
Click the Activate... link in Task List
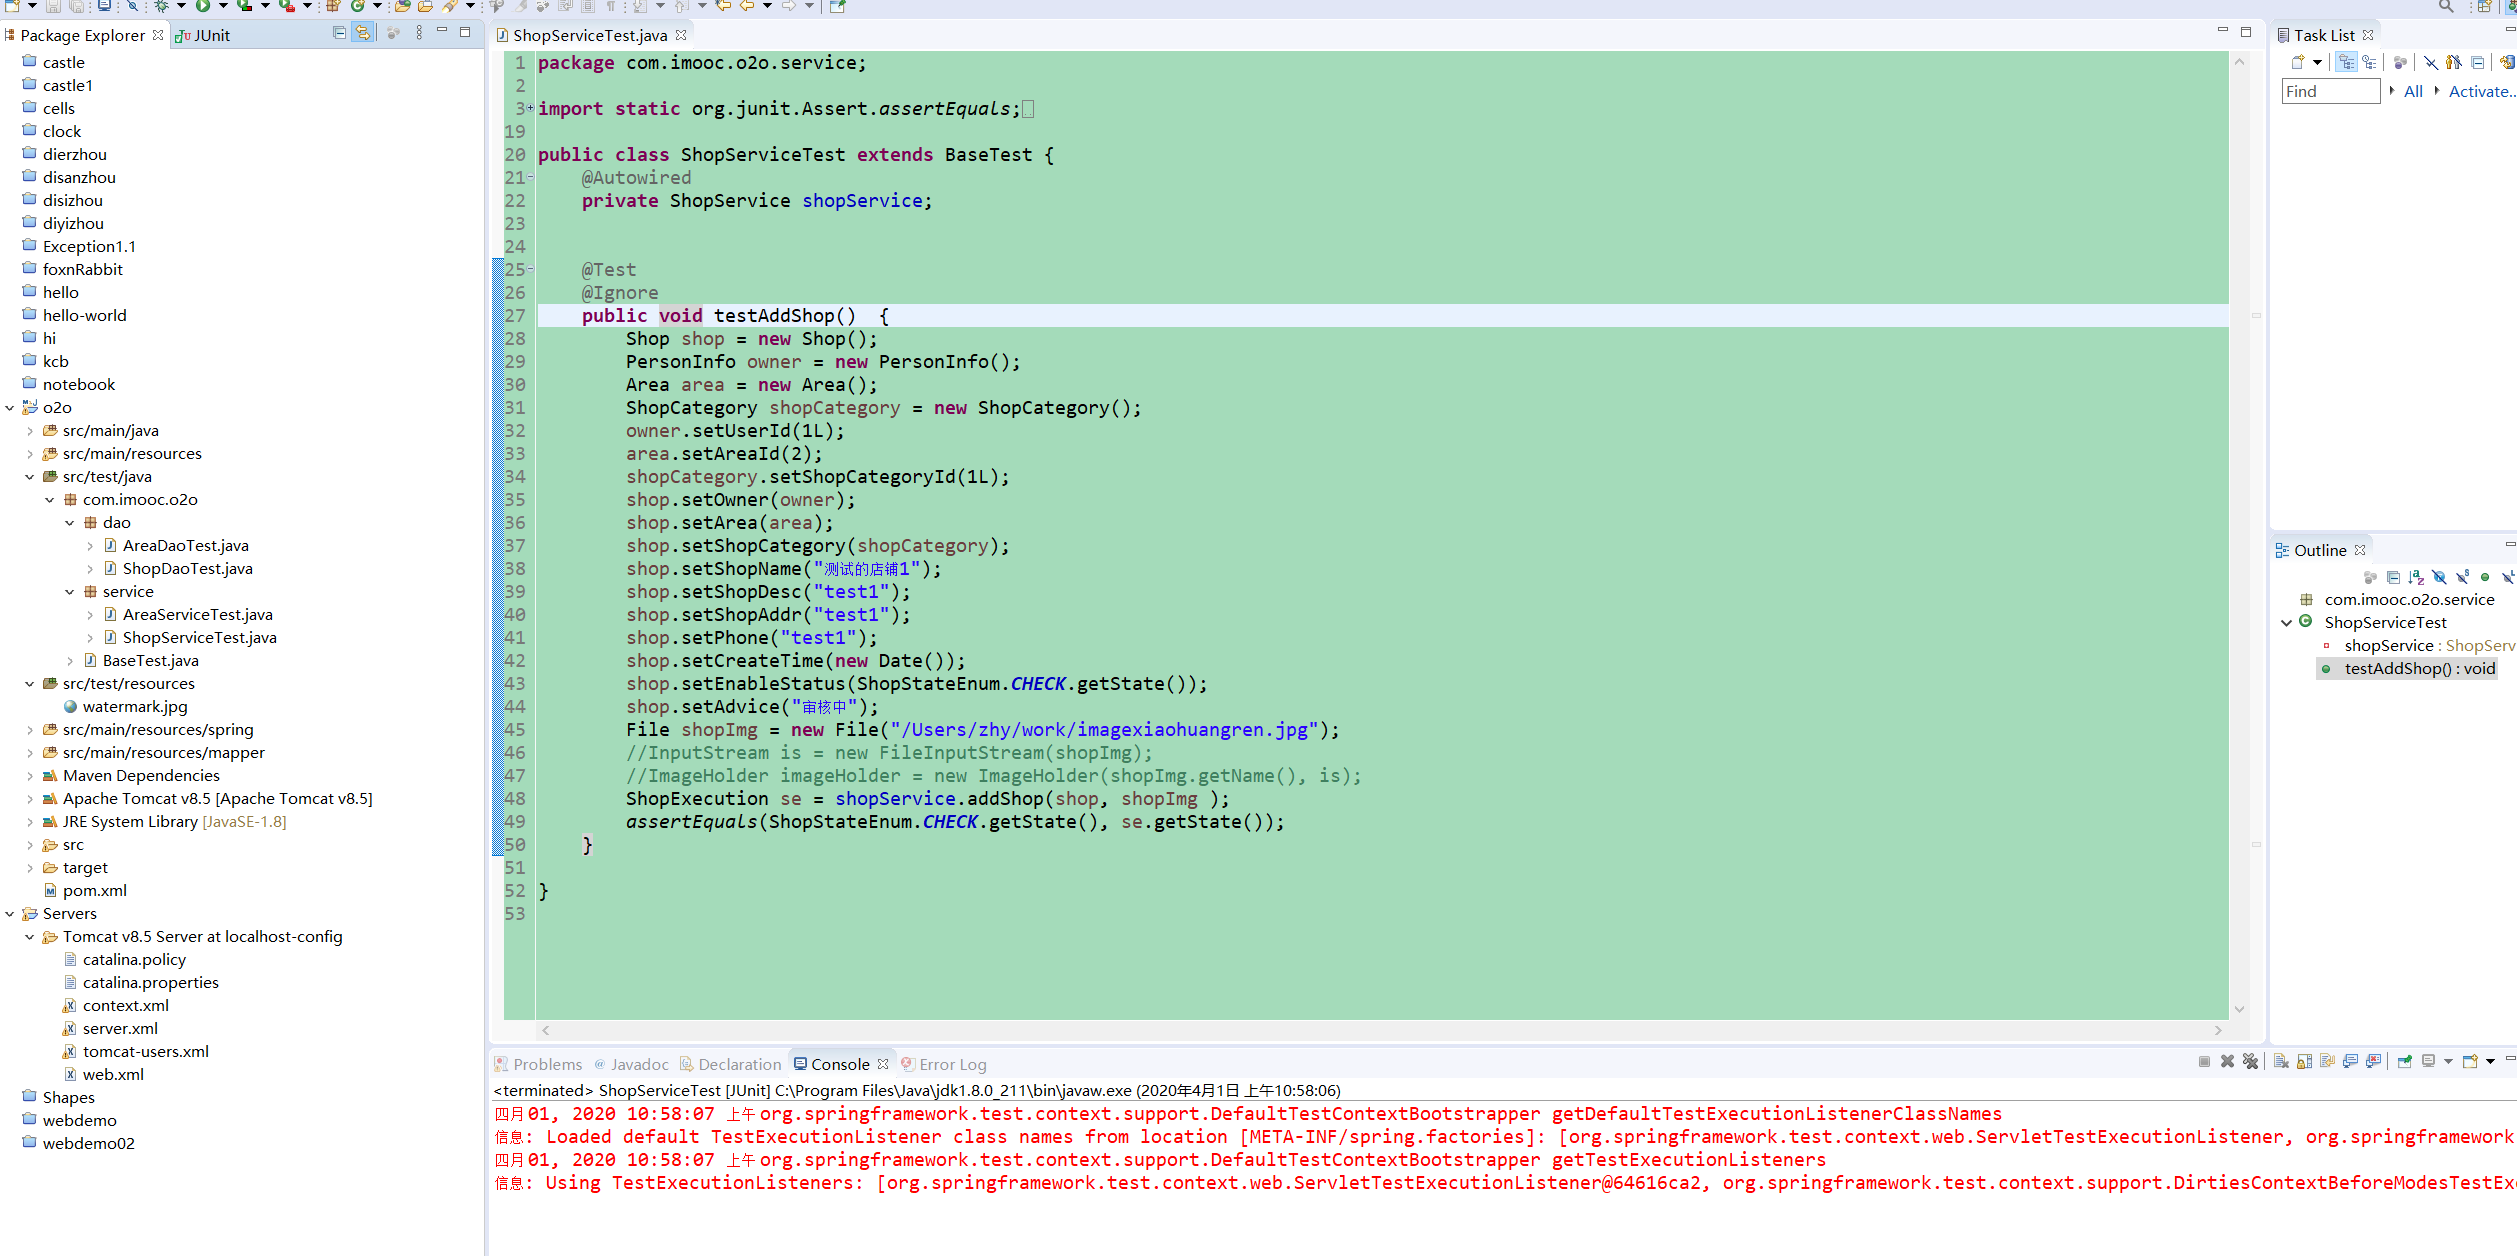pos(2481,91)
